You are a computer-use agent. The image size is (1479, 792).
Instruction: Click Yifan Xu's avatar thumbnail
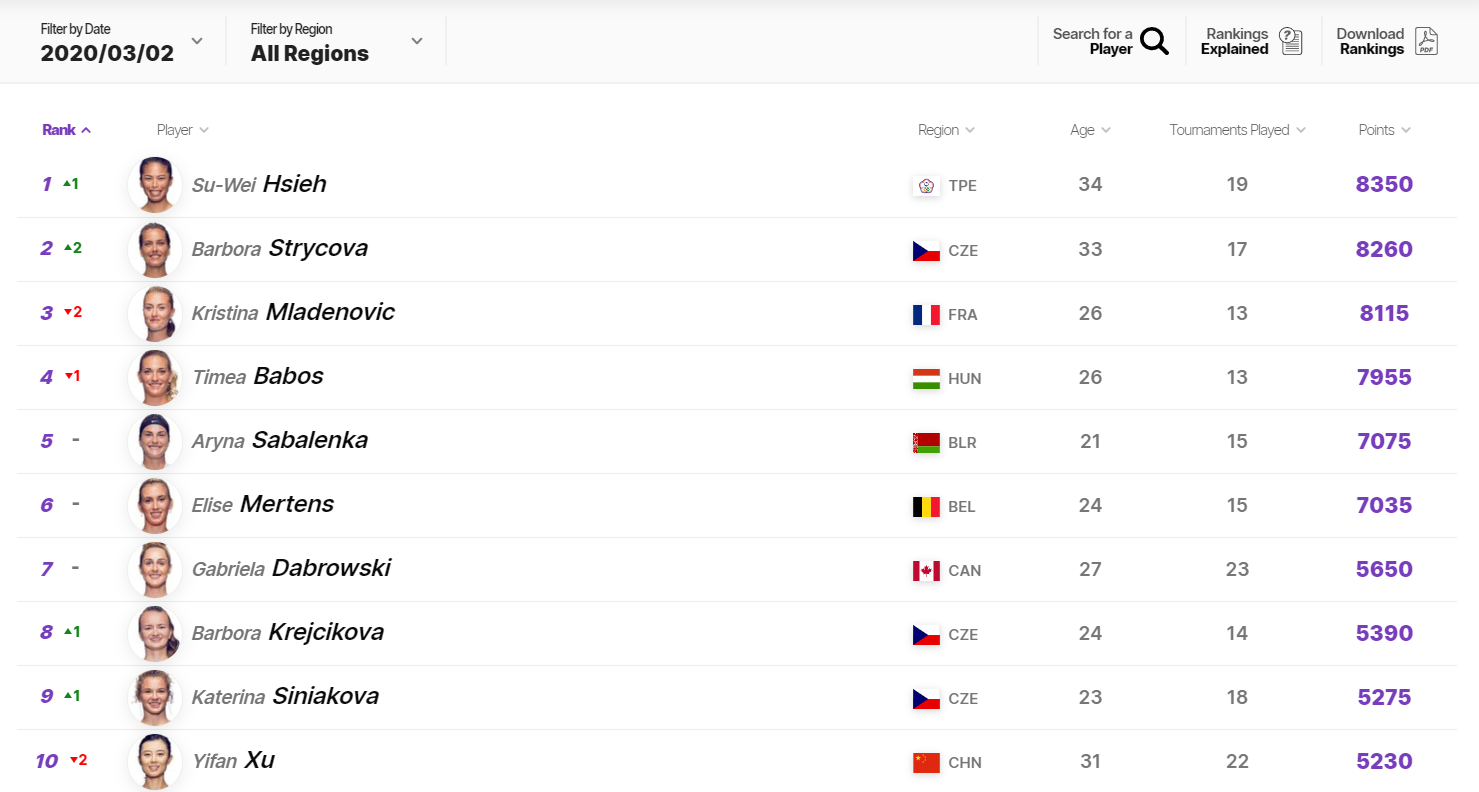pos(155,761)
